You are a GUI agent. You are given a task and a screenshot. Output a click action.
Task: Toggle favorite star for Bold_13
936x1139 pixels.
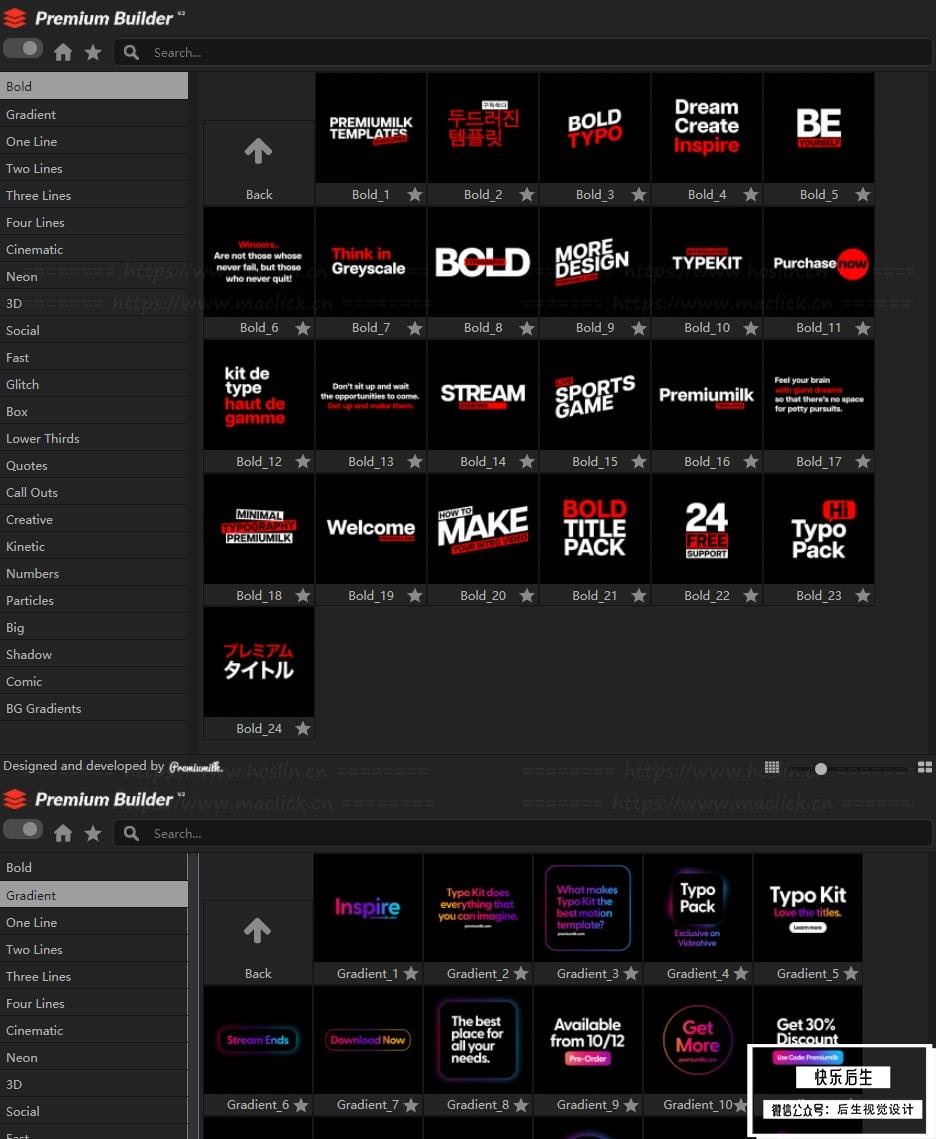[415, 461]
